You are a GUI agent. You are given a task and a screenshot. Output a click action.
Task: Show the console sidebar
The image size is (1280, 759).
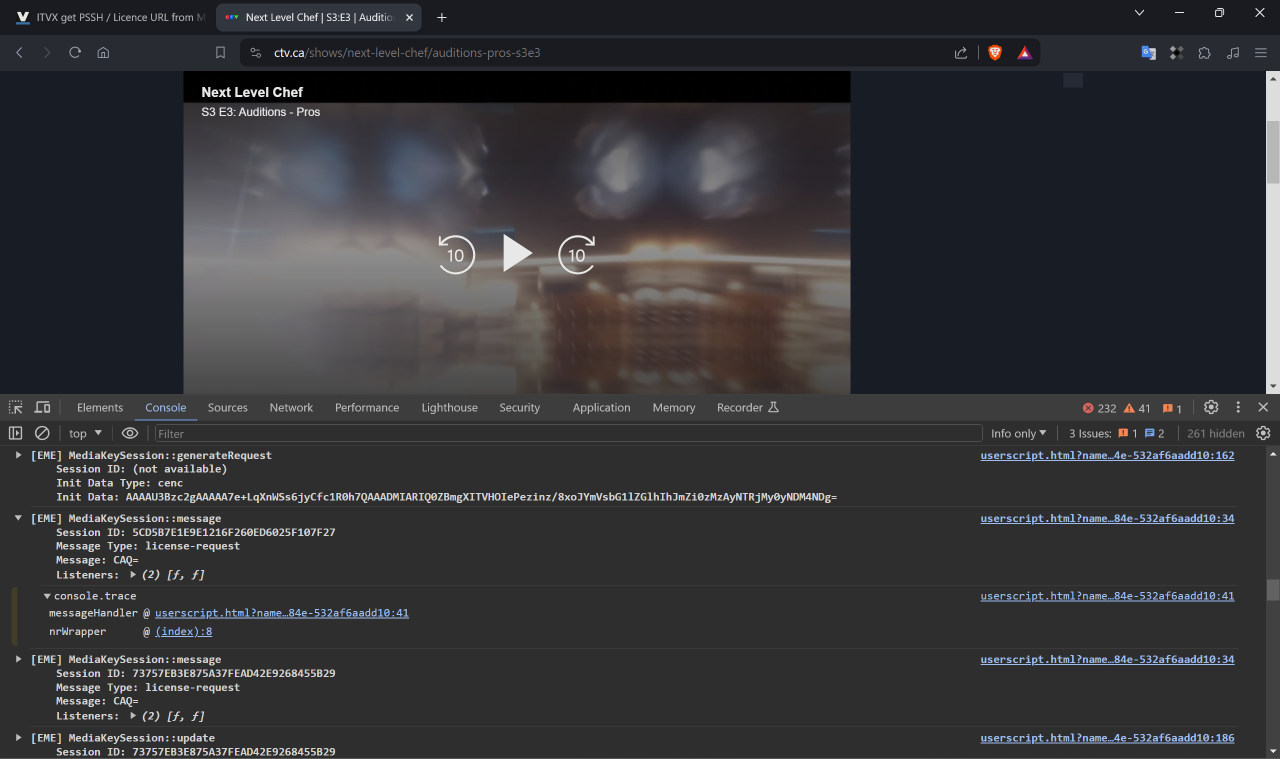pyautogui.click(x=15, y=433)
